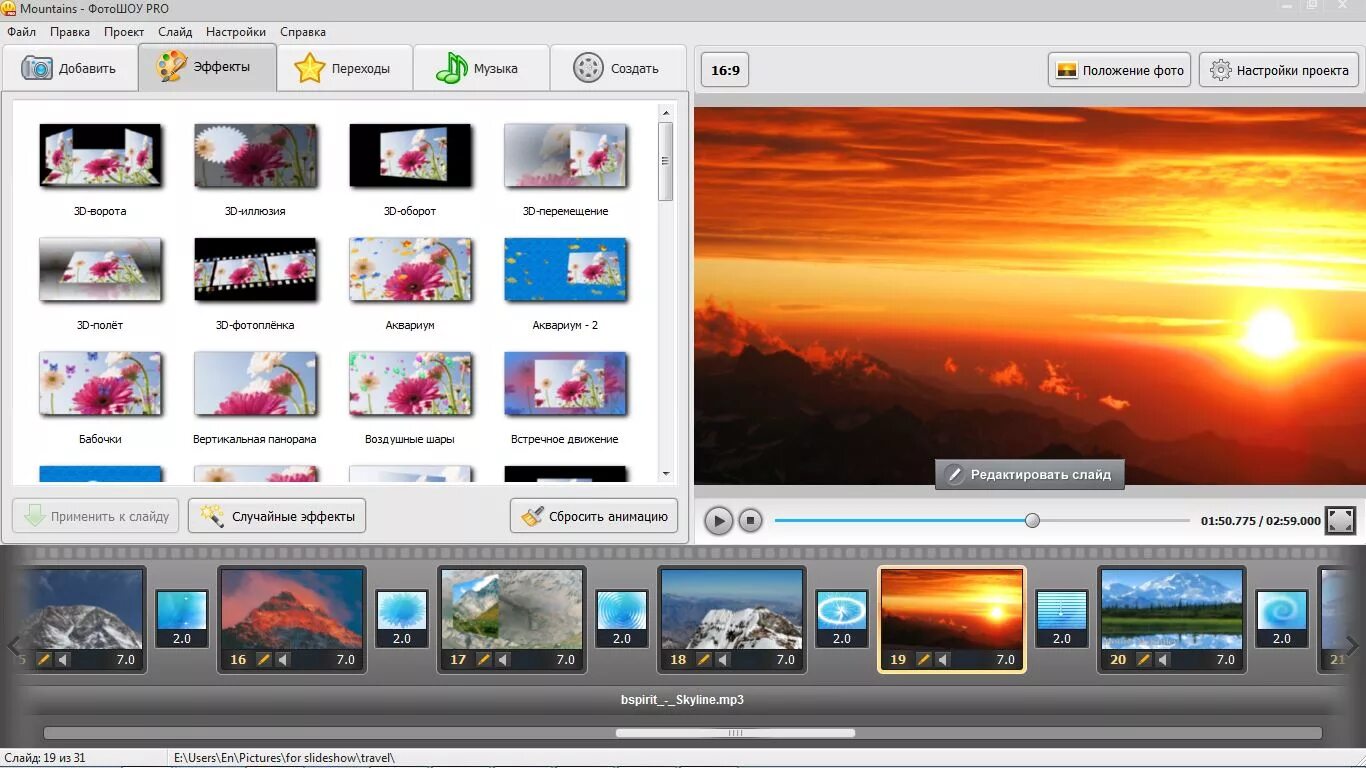Edit slide 18 with pencil icon
This screenshot has height=768, width=1366.
click(704, 659)
